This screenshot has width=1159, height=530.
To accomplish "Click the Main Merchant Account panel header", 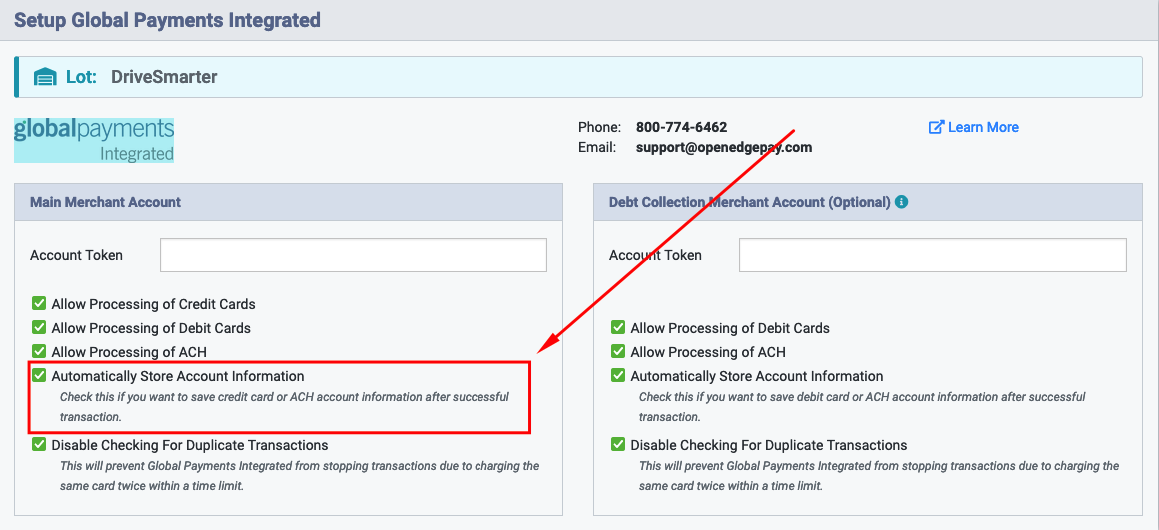I will (x=288, y=202).
